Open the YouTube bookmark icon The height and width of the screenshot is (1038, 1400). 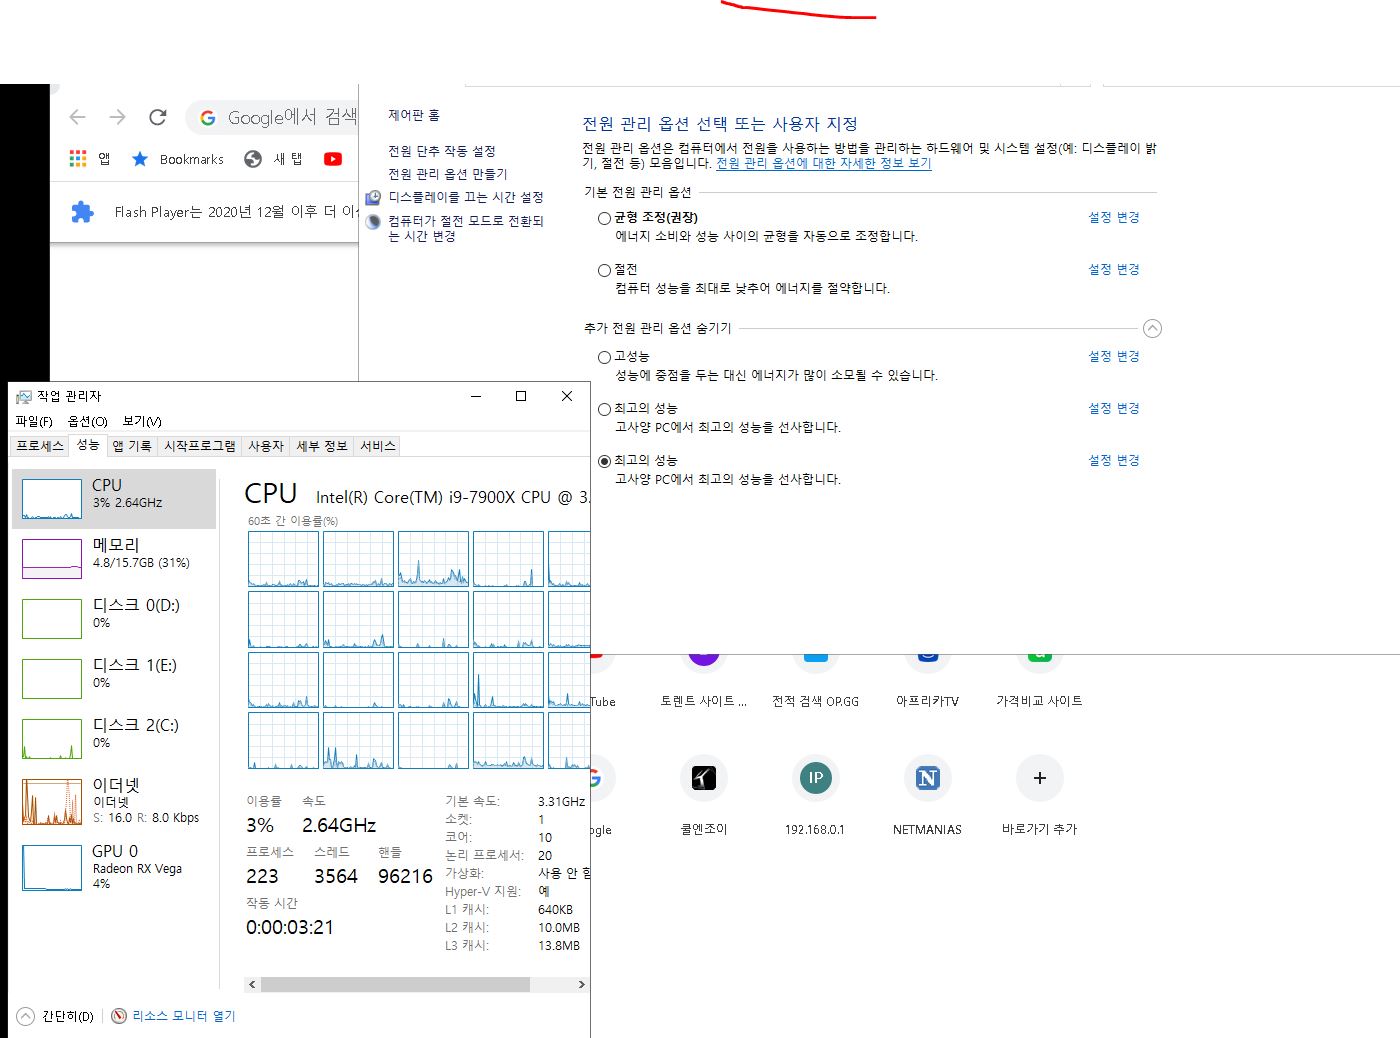pos(333,159)
